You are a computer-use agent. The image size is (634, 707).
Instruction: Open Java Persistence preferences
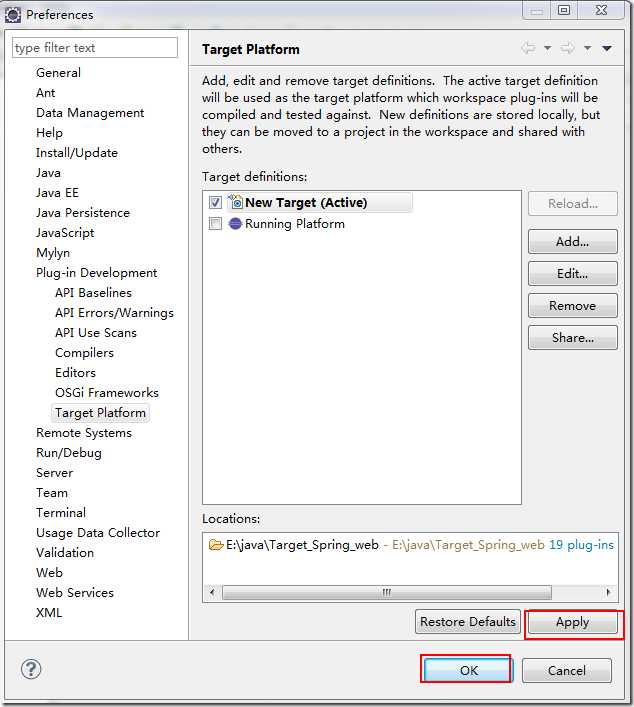tap(83, 212)
